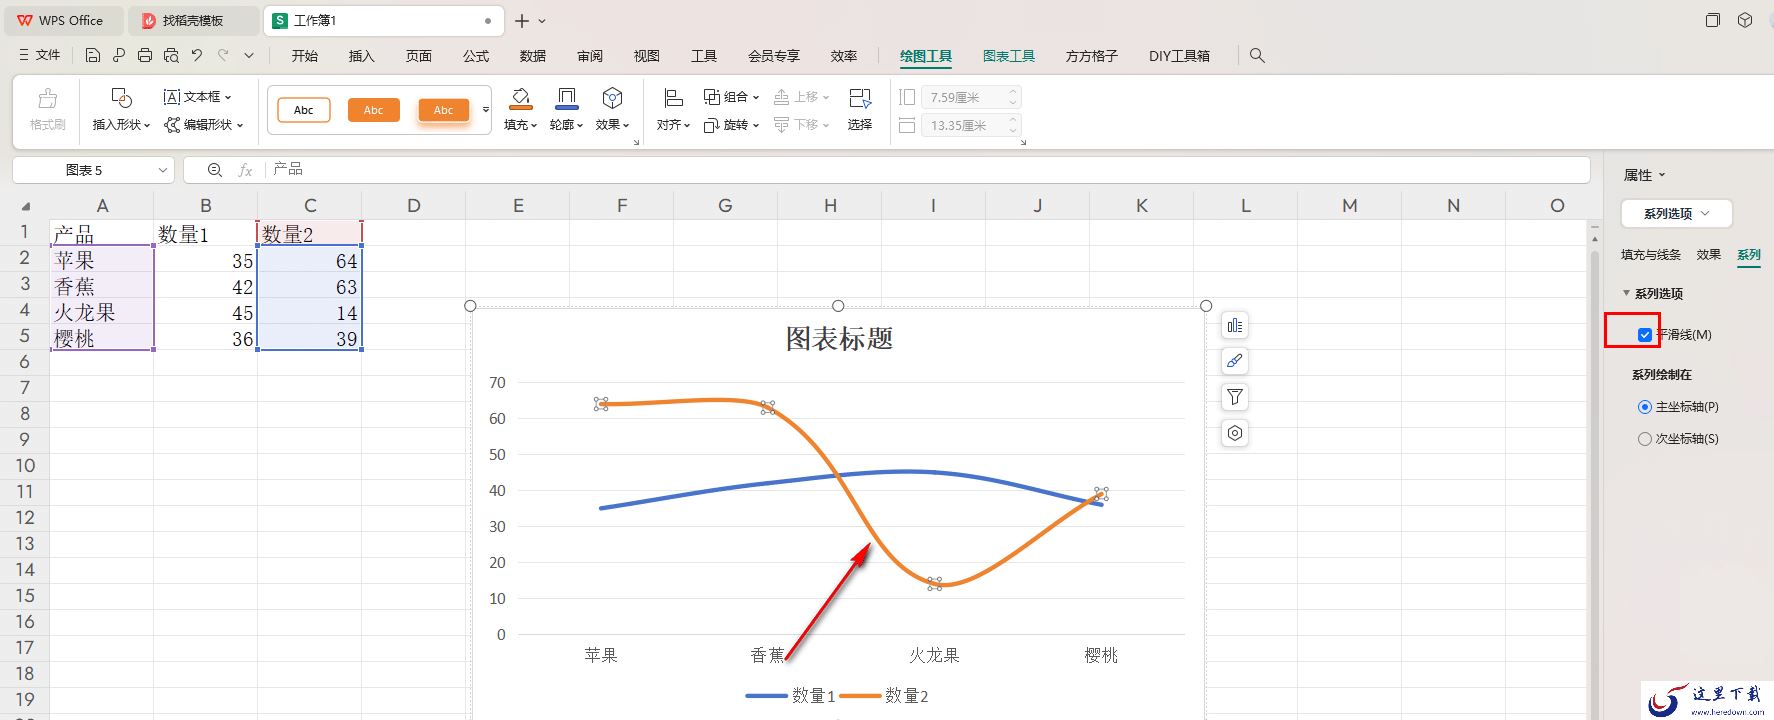Screen dimensions: 1774x720
Task: Select cell C4 with value 14
Action: coord(310,313)
